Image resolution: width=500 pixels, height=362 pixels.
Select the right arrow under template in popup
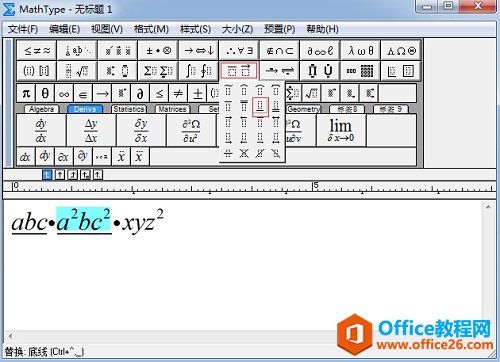228,137
